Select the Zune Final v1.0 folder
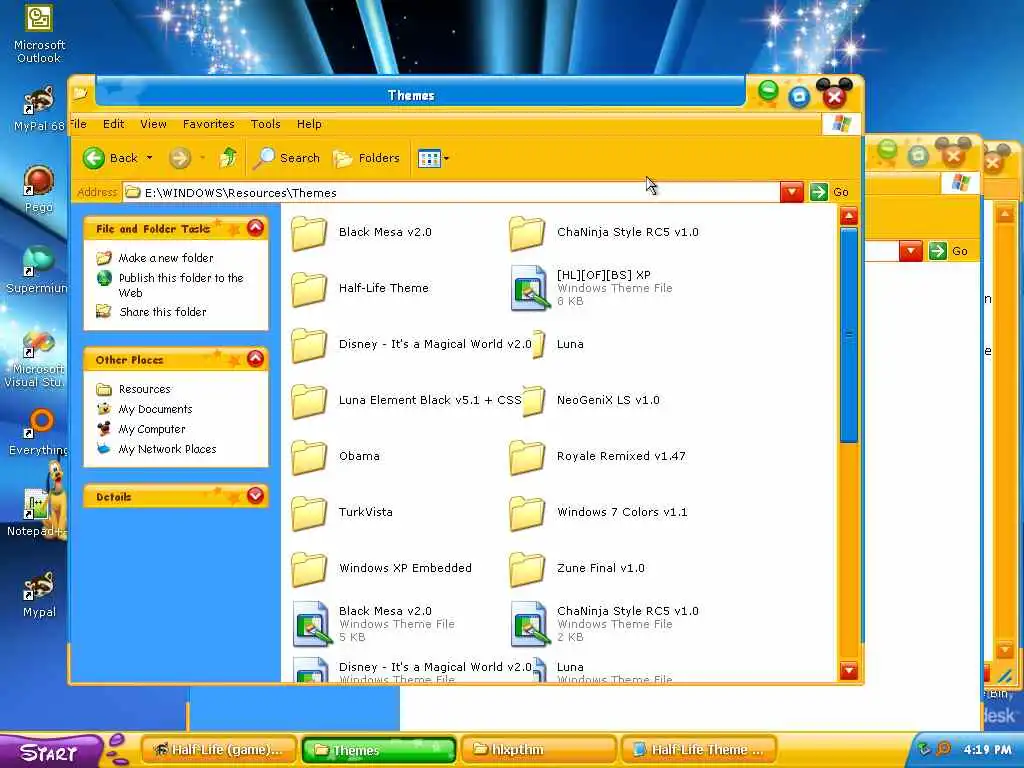1024x768 pixels. pos(577,568)
